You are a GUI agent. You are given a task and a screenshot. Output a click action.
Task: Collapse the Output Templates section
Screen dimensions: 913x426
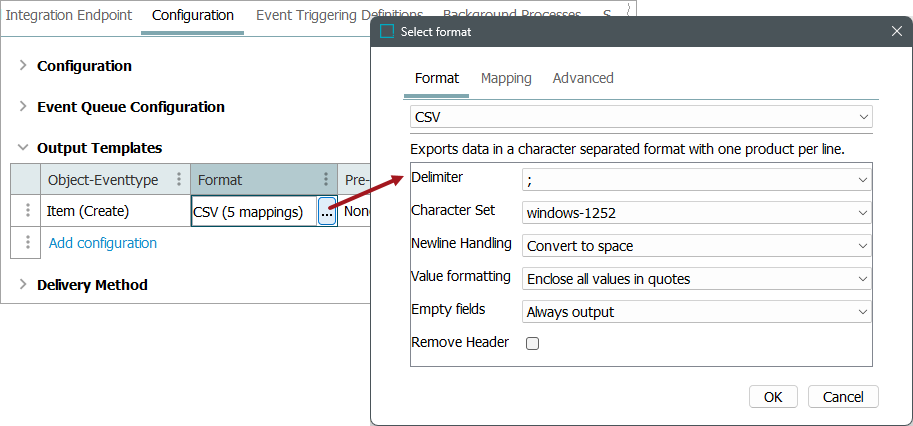click(x=23, y=148)
